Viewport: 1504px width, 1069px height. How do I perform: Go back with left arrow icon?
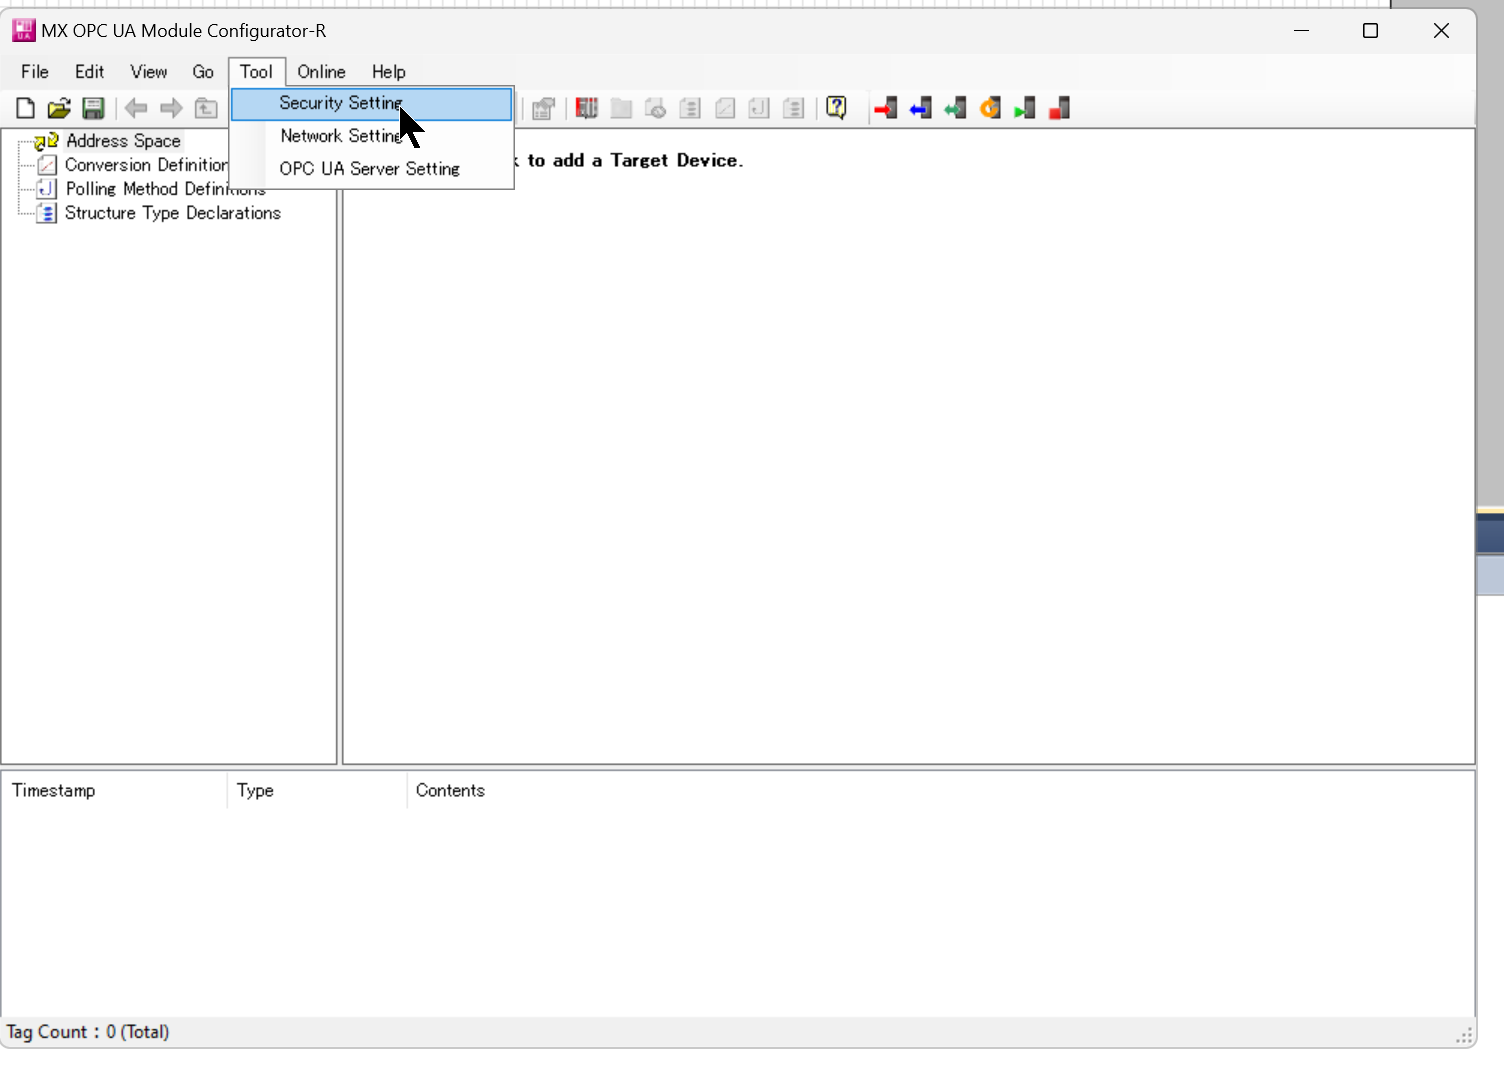[136, 108]
